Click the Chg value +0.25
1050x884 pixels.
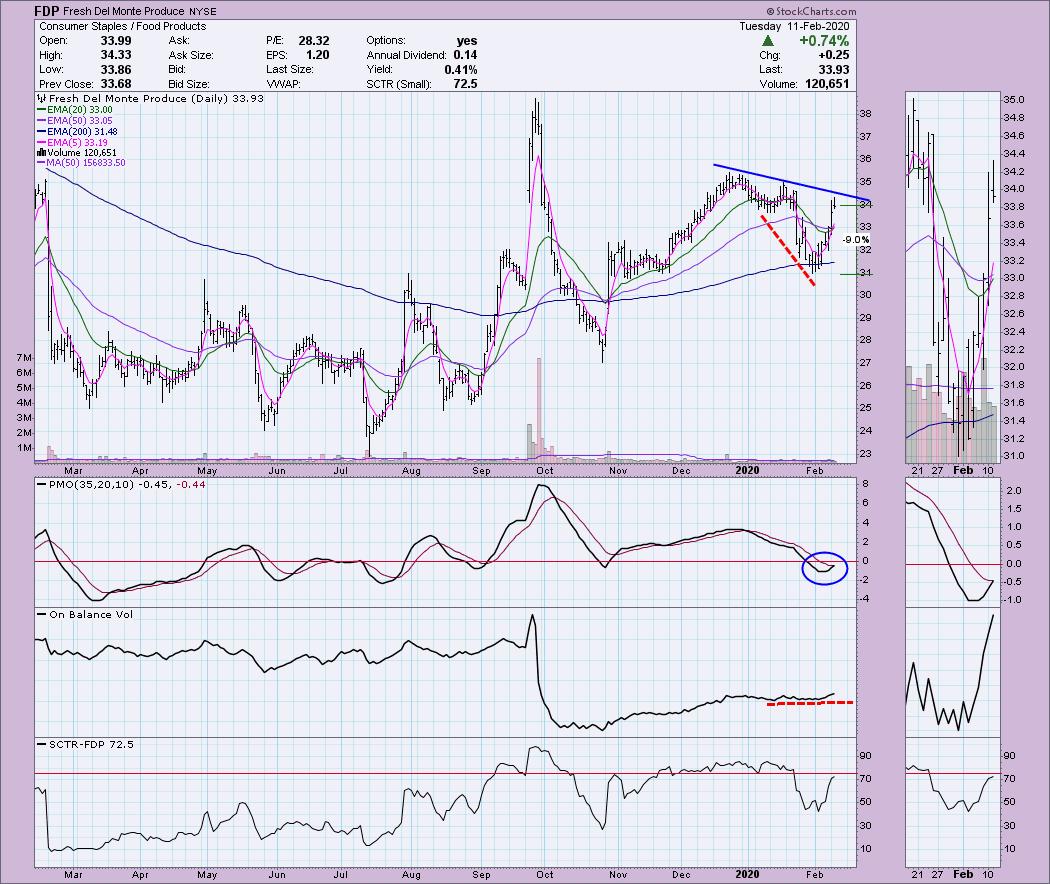834,55
